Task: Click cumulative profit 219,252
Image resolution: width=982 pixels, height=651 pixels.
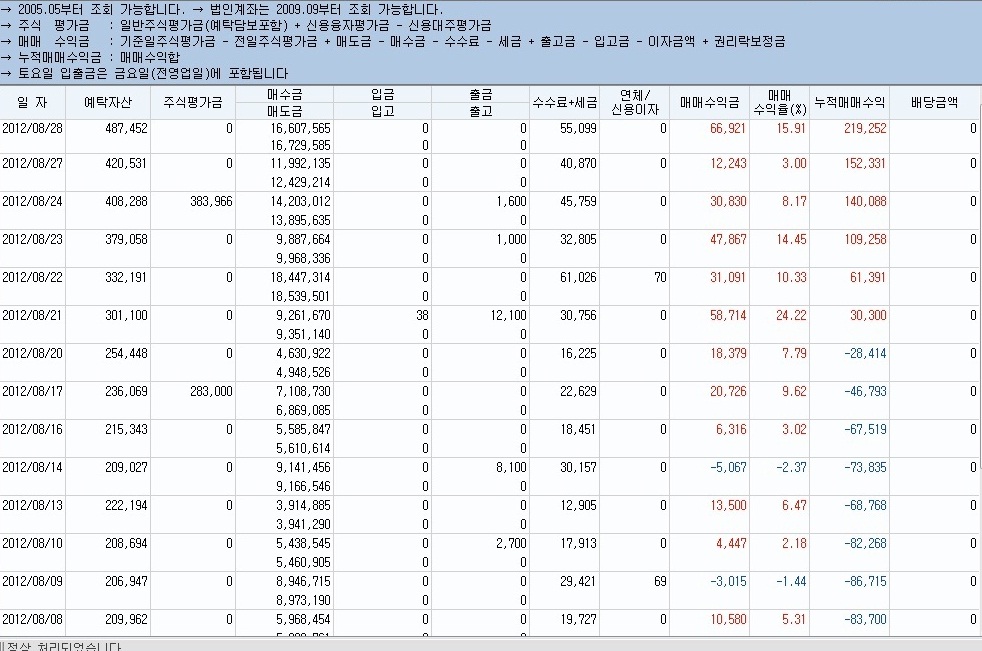Action: click(x=865, y=128)
